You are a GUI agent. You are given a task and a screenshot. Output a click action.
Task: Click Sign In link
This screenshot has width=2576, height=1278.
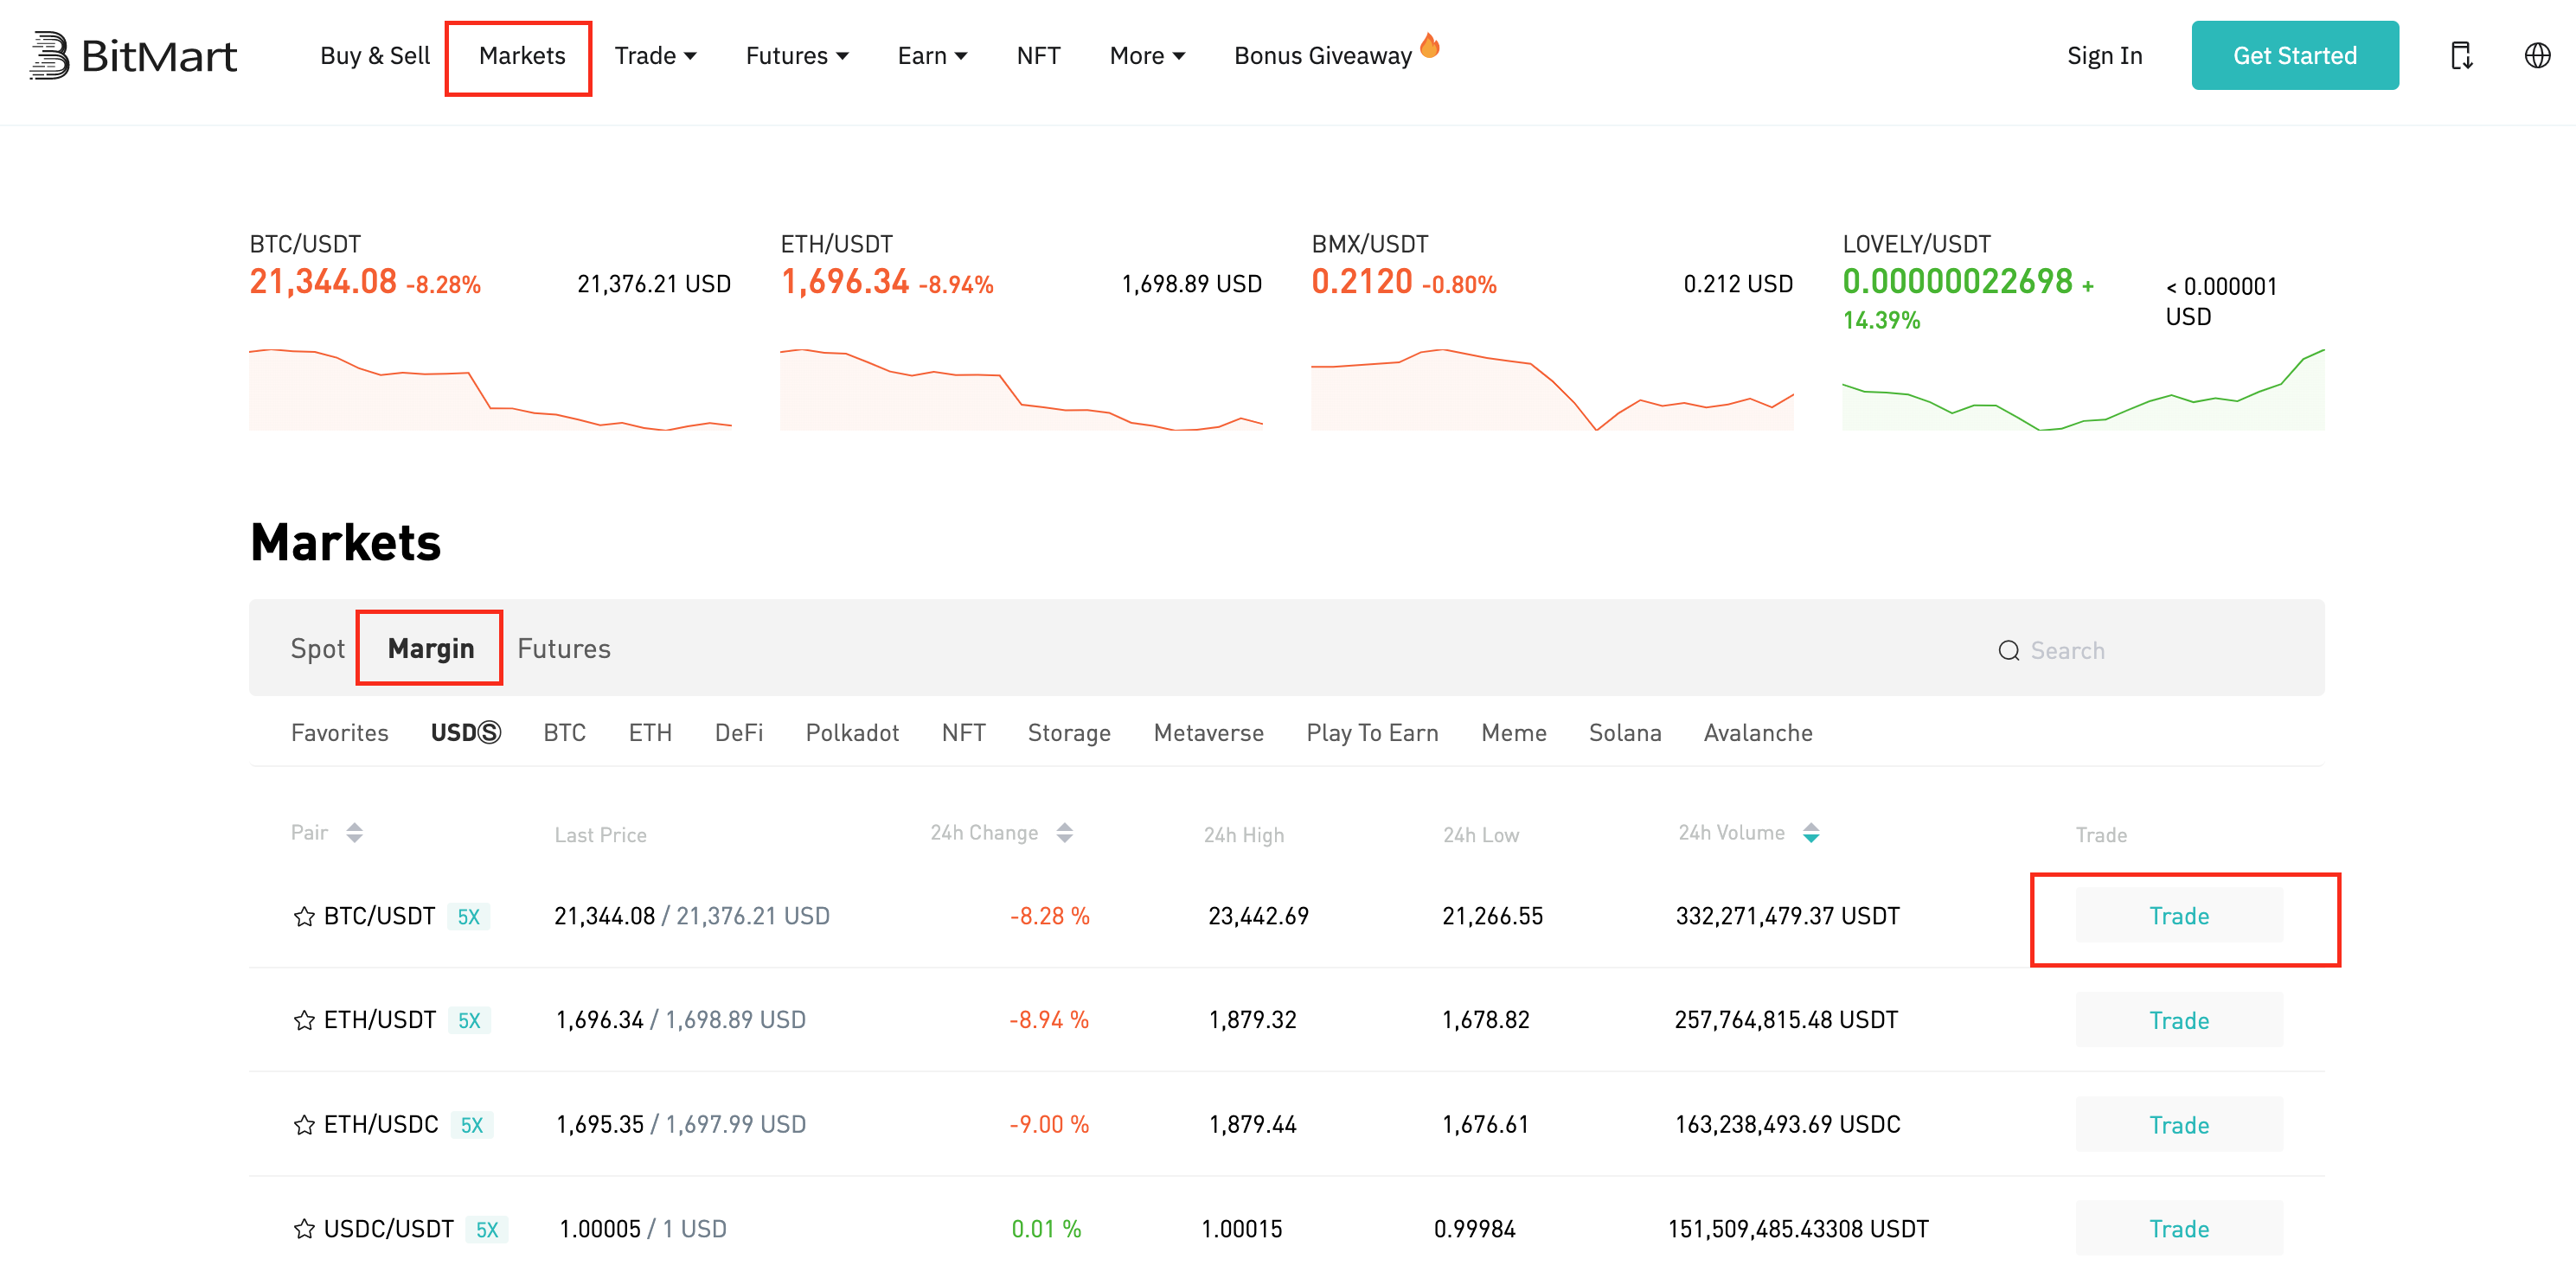pos(2104,56)
